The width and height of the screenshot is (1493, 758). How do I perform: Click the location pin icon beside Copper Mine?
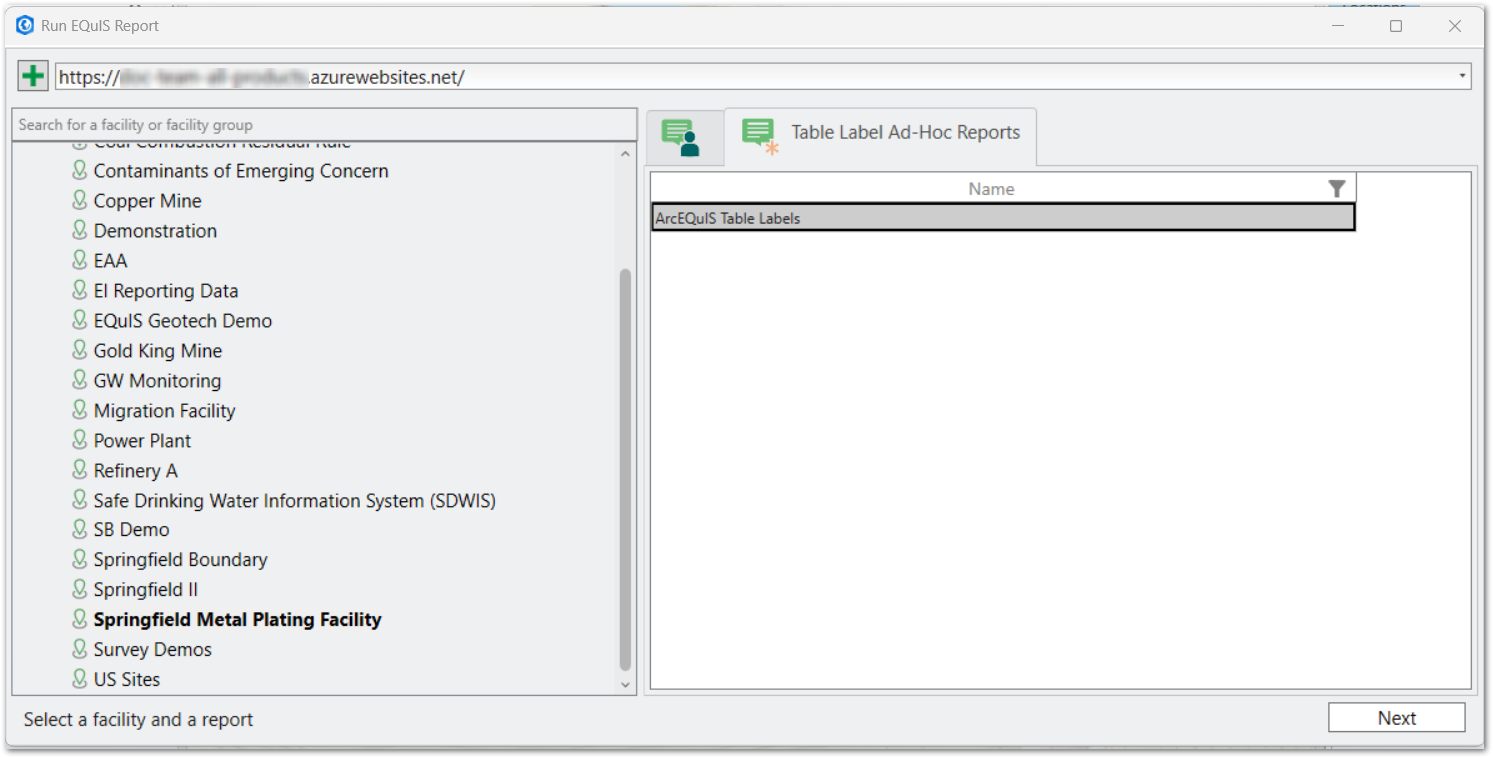click(80, 200)
